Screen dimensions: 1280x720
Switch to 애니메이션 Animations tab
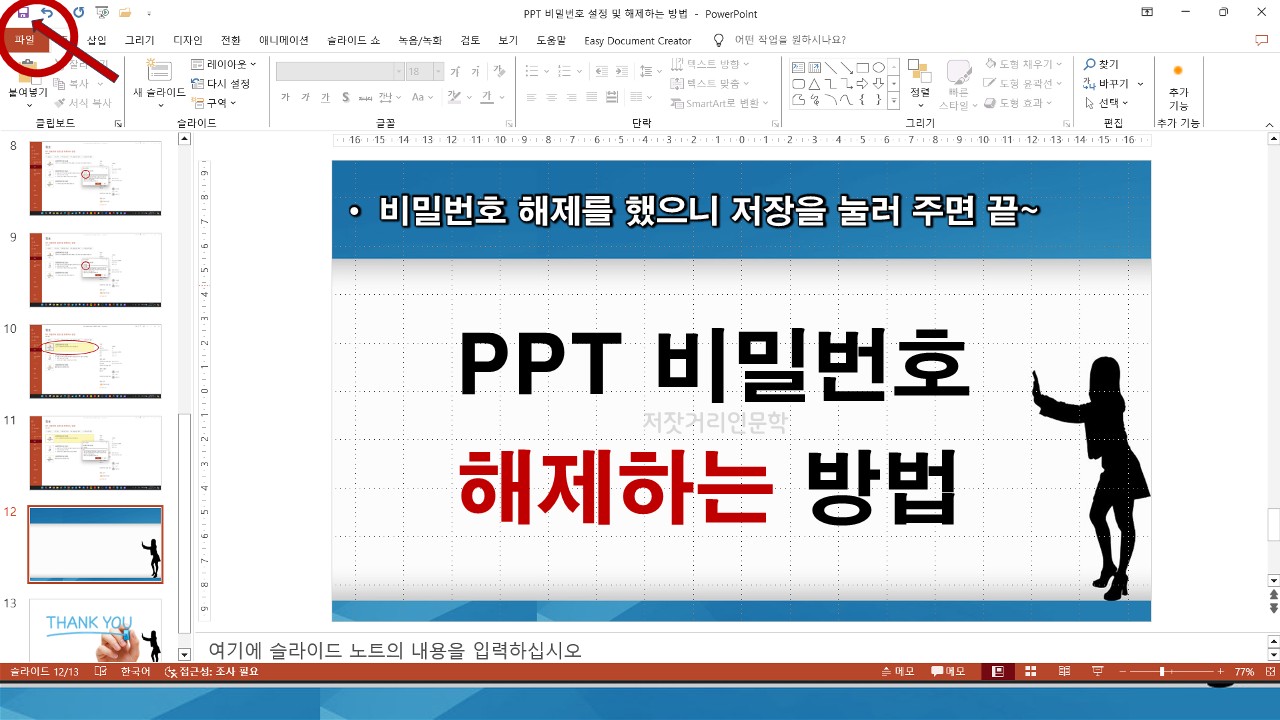coord(283,40)
